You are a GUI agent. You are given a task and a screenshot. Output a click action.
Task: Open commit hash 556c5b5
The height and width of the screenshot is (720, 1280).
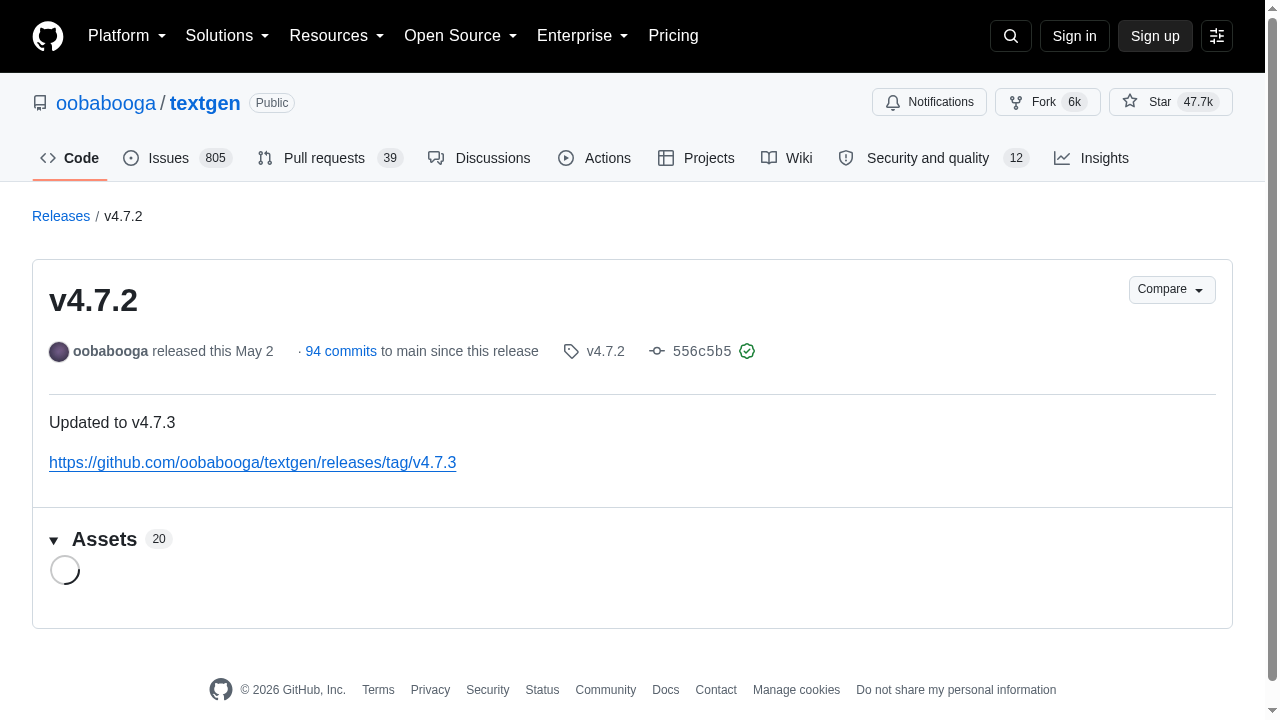pyautogui.click(x=702, y=351)
